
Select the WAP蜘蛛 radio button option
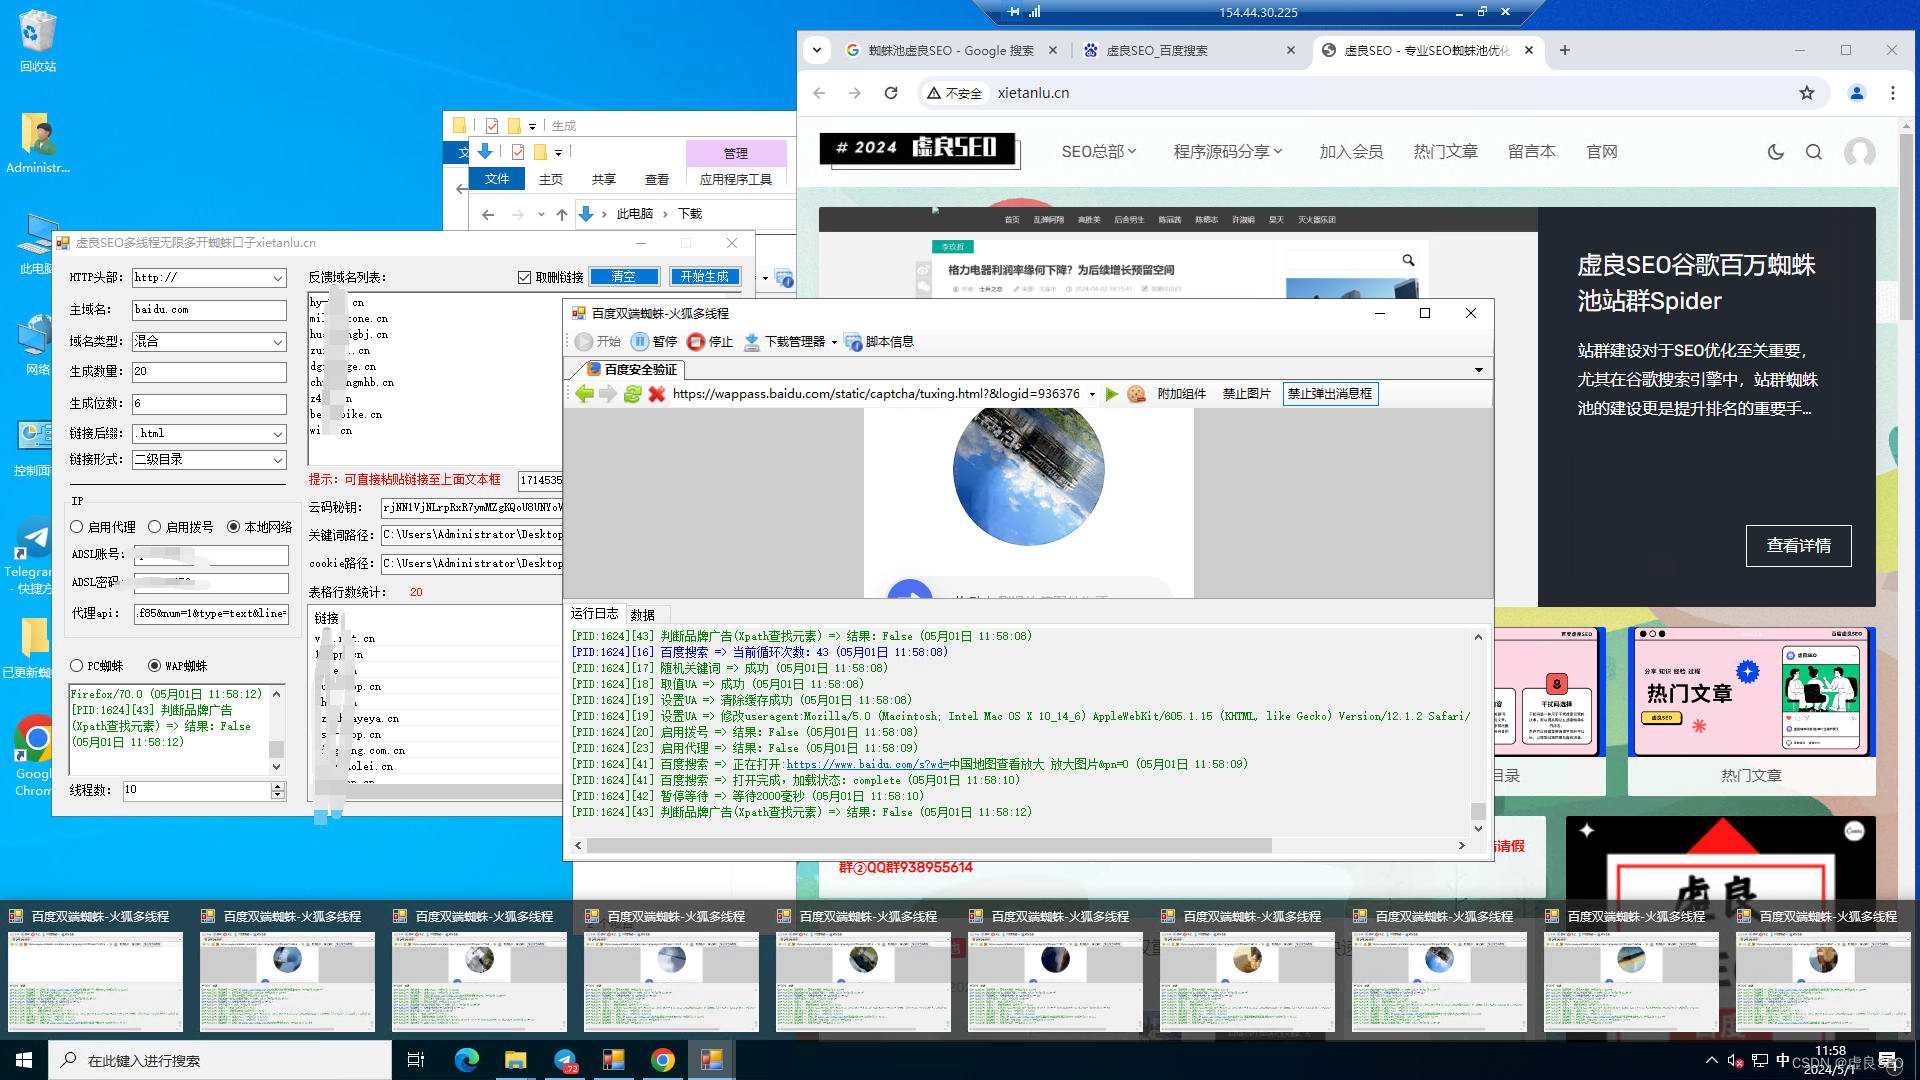(156, 665)
